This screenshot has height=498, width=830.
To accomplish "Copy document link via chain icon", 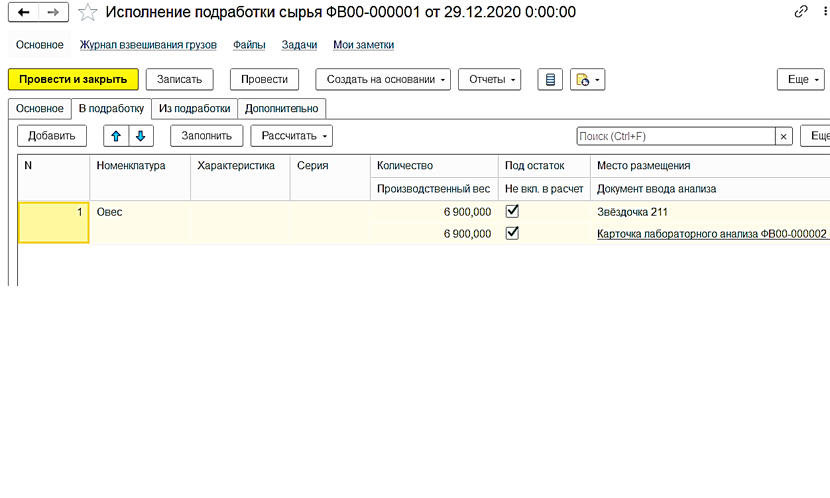I will [801, 11].
